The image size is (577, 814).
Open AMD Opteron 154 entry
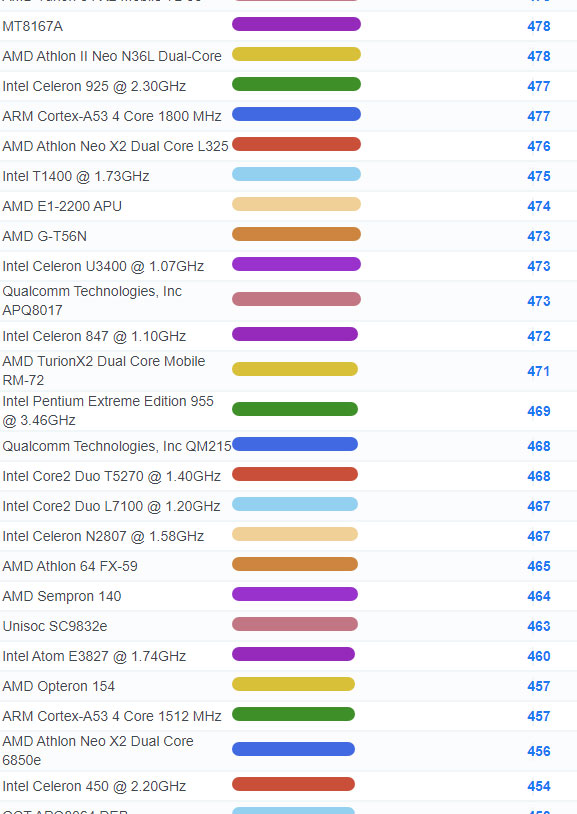[58, 686]
